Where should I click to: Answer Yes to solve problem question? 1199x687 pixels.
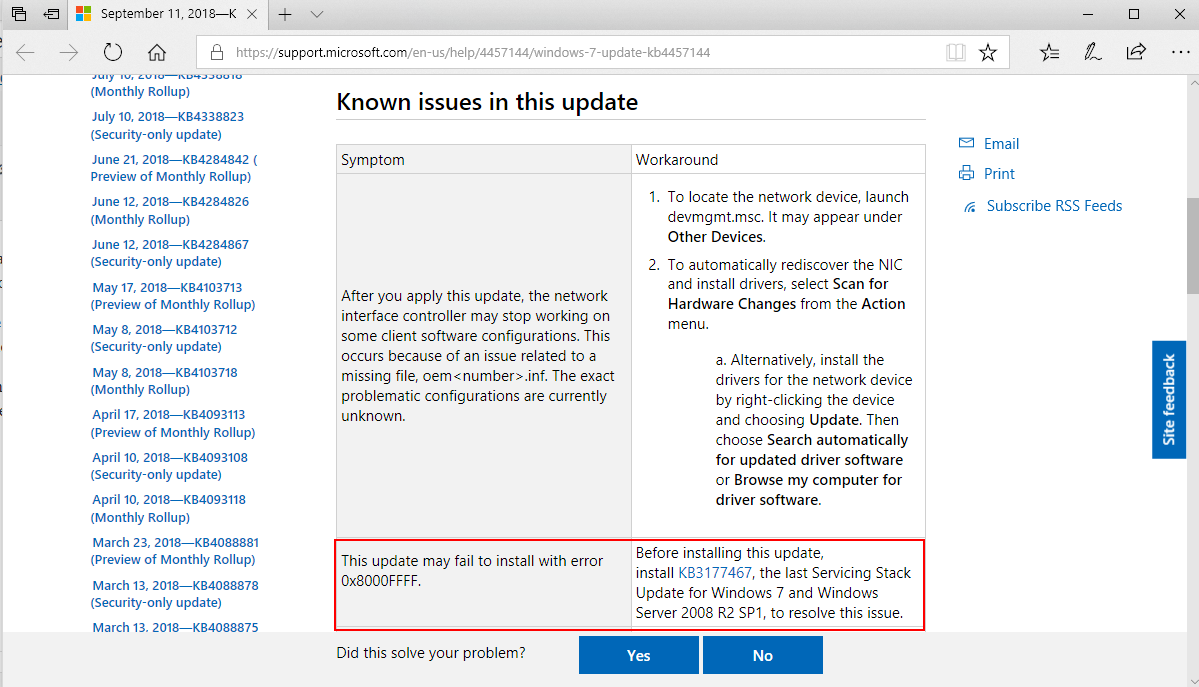click(x=638, y=655)
